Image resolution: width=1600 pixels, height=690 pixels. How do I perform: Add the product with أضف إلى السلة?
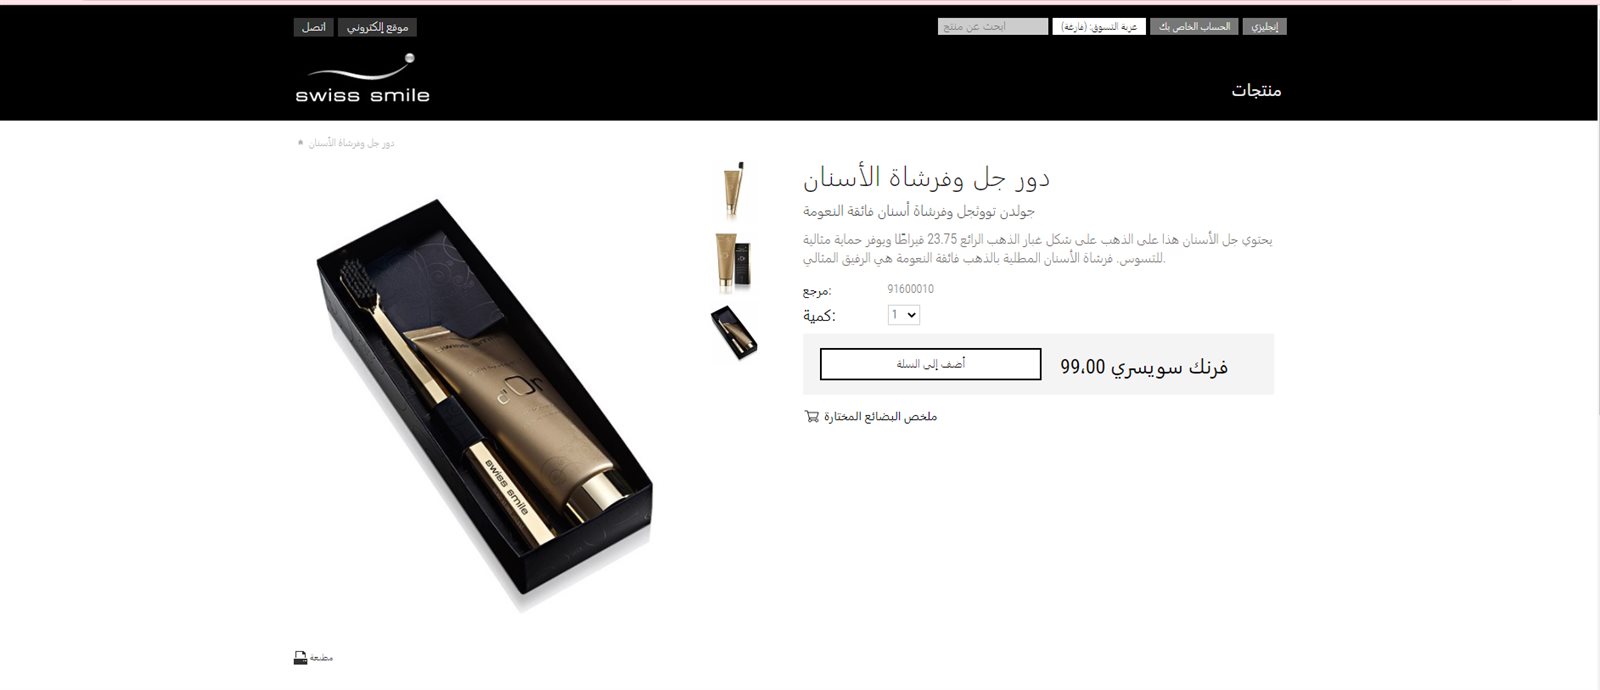pos(930,364)
